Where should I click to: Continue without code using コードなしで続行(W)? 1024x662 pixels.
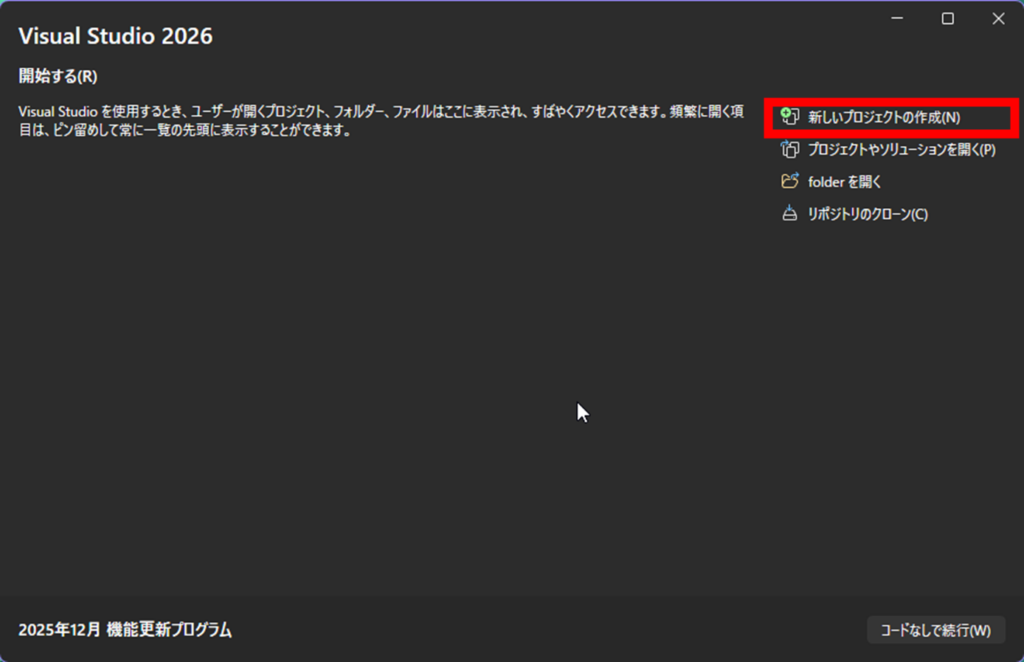click(935, 630)
